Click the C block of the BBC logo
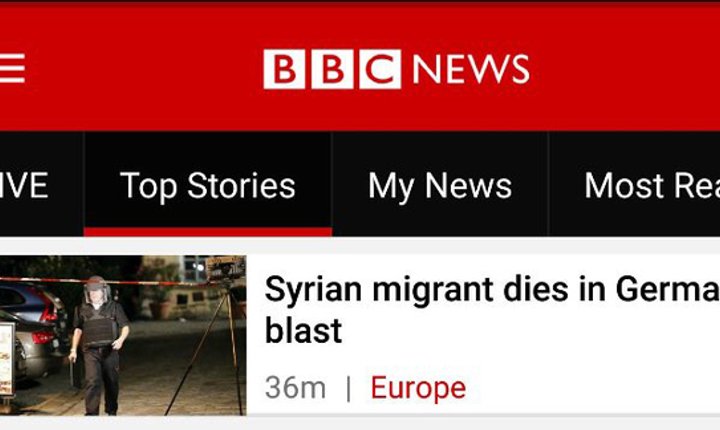720x430 pixels. [380, 69]
